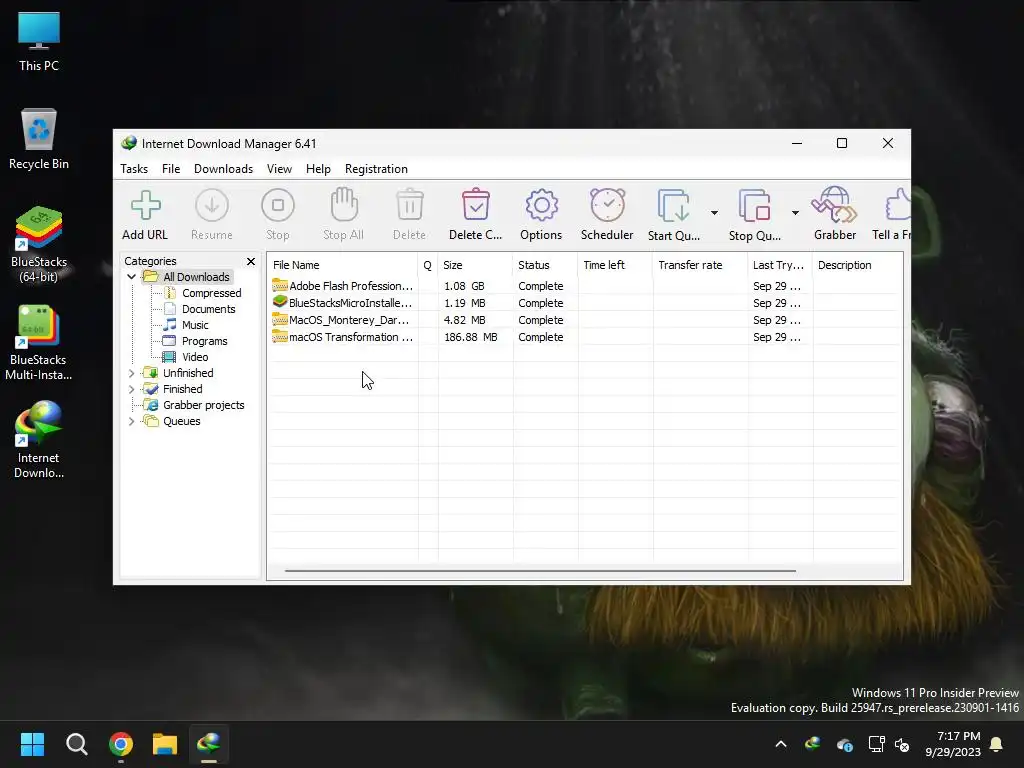
Task: Select the macOS Transformation download row
Action: click(x=584, y=337)
